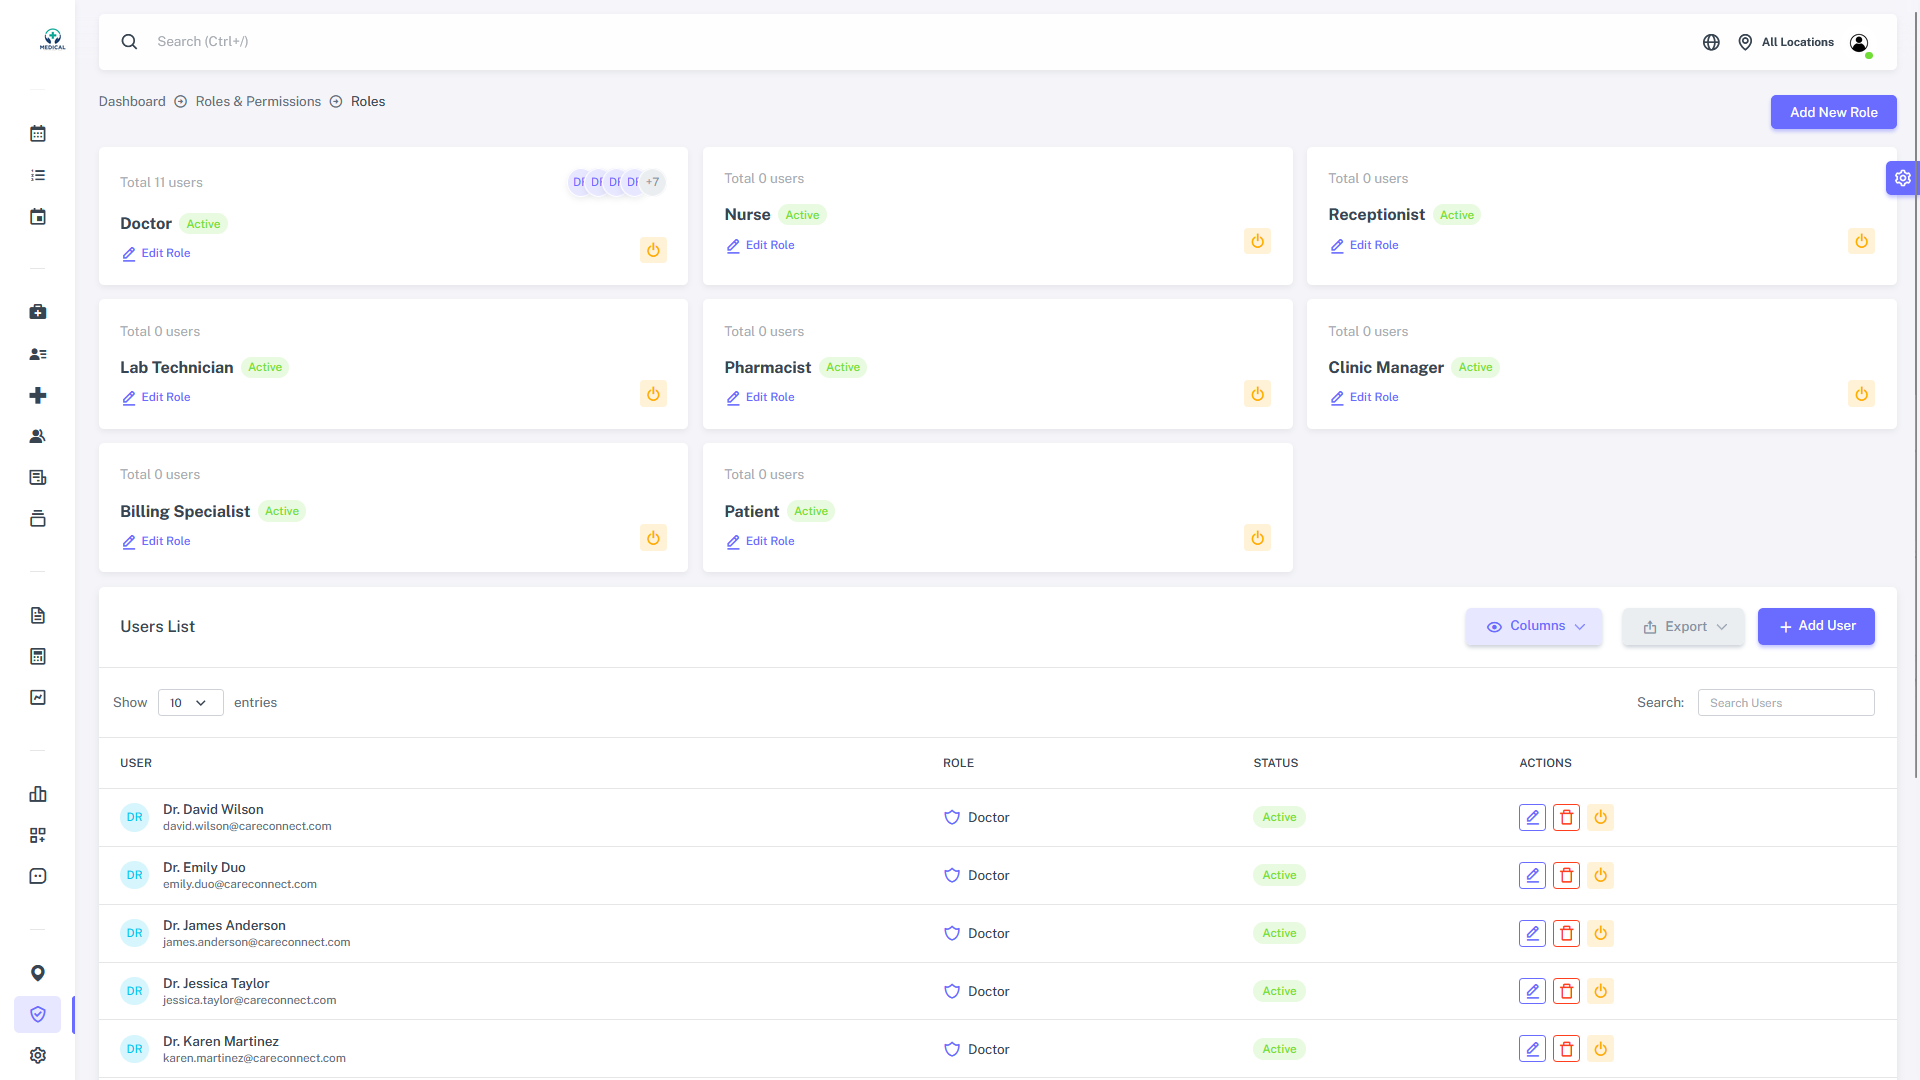Click the stacked boxes sidebar icon
Image resolution: width=1920 pixels, height=1080 pixels.
pyautogui.click(x=38, y=519)
